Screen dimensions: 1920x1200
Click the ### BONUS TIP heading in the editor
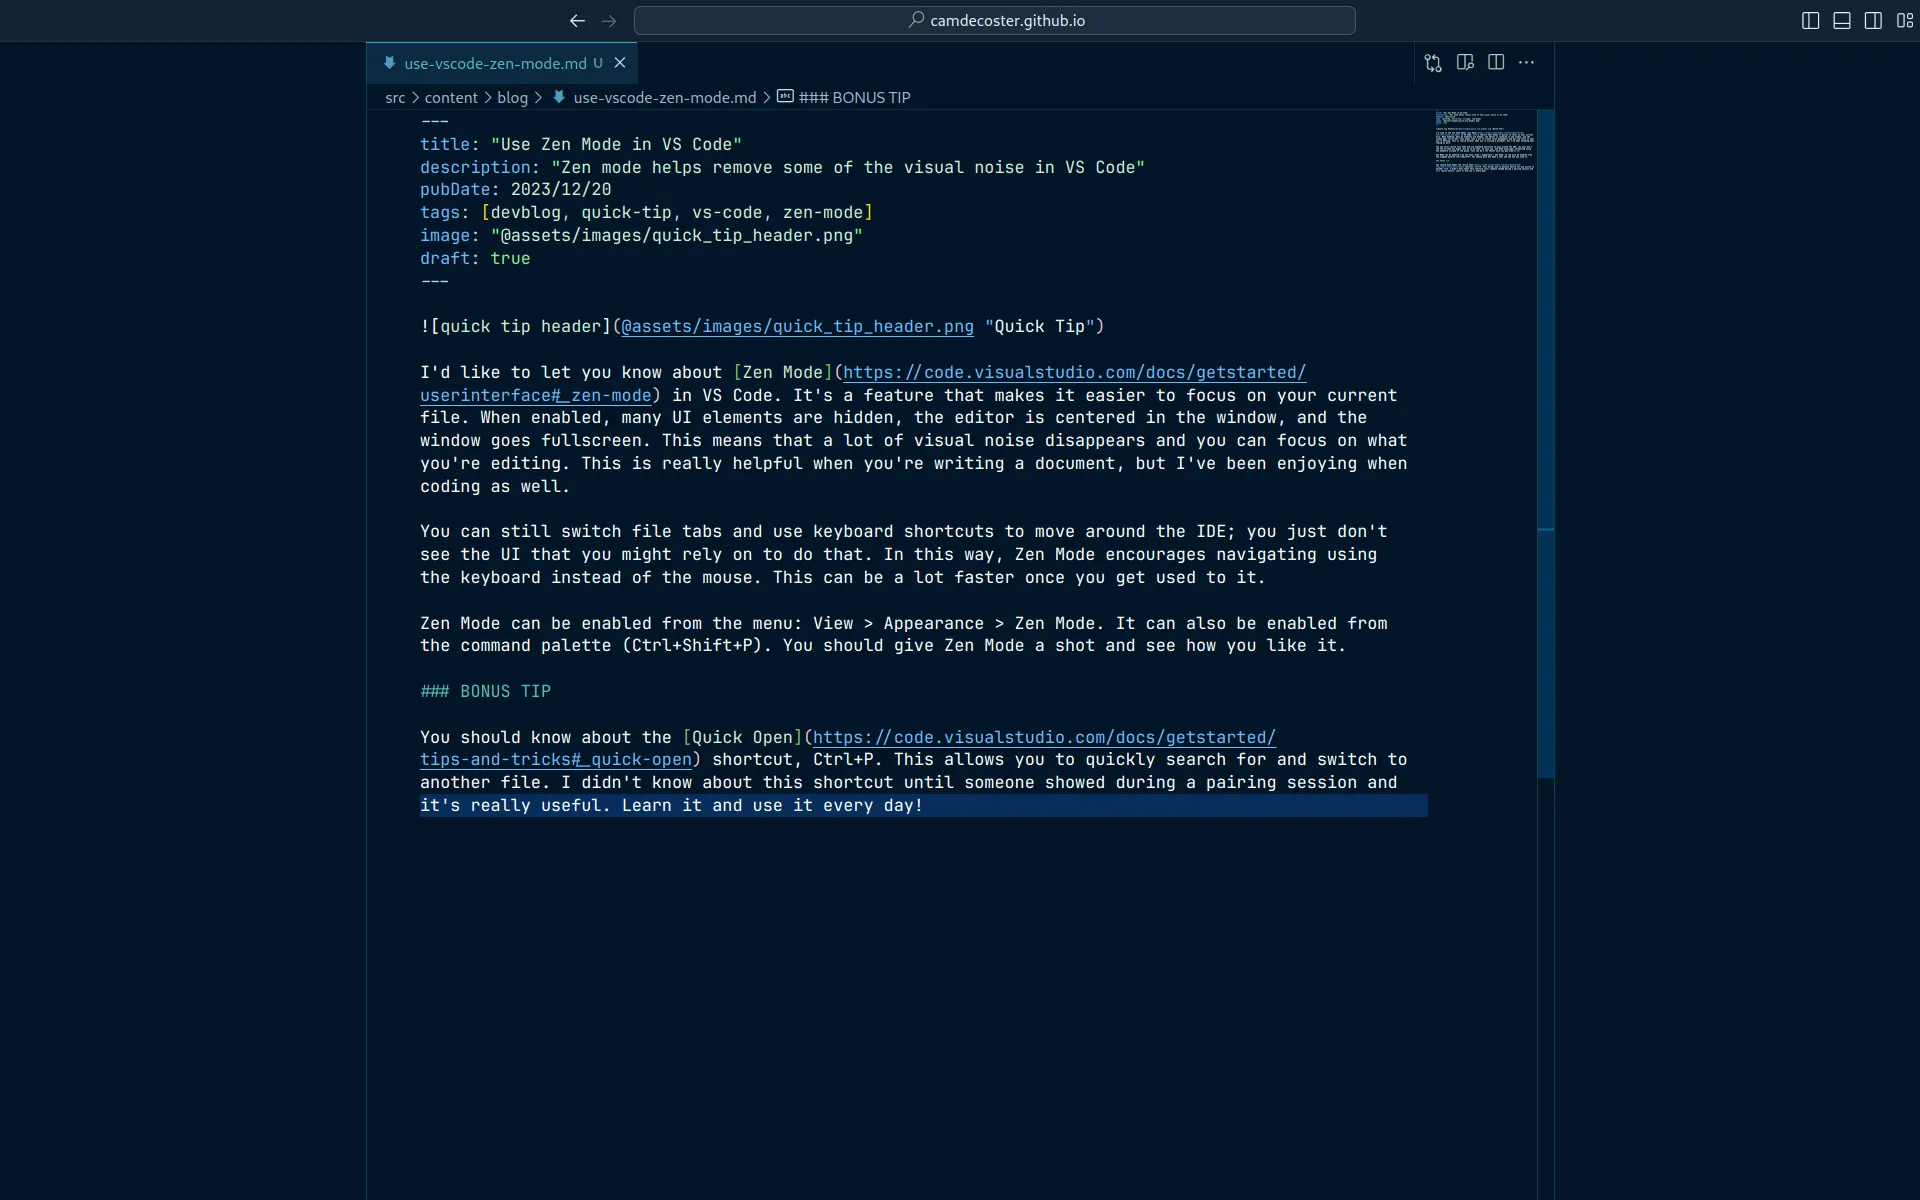point(485,692)
